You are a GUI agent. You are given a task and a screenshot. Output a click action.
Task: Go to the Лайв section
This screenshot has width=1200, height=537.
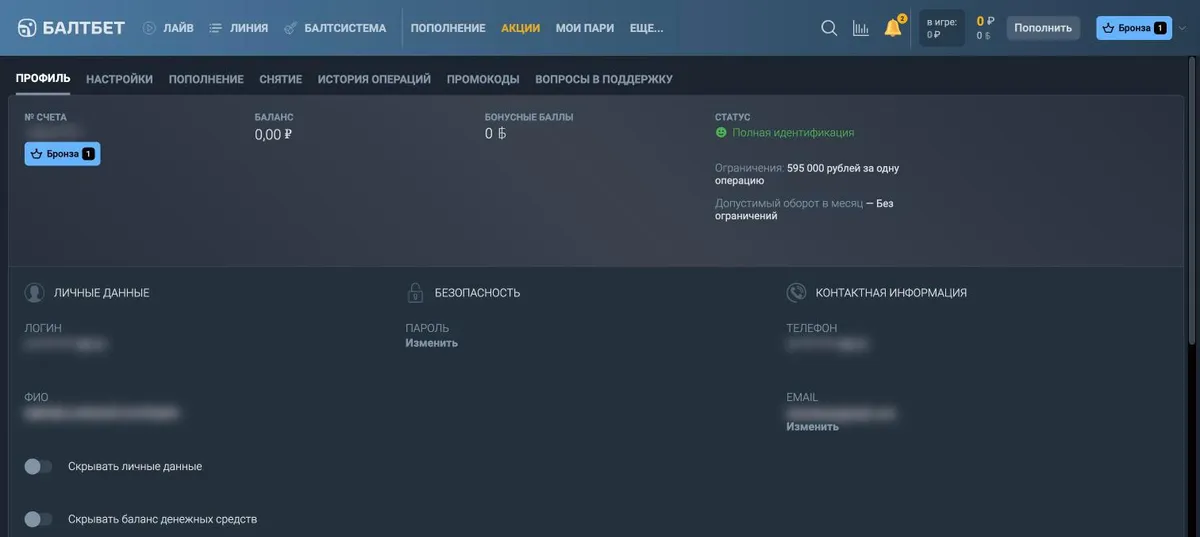pyautogui.click(x=168, y=28)
